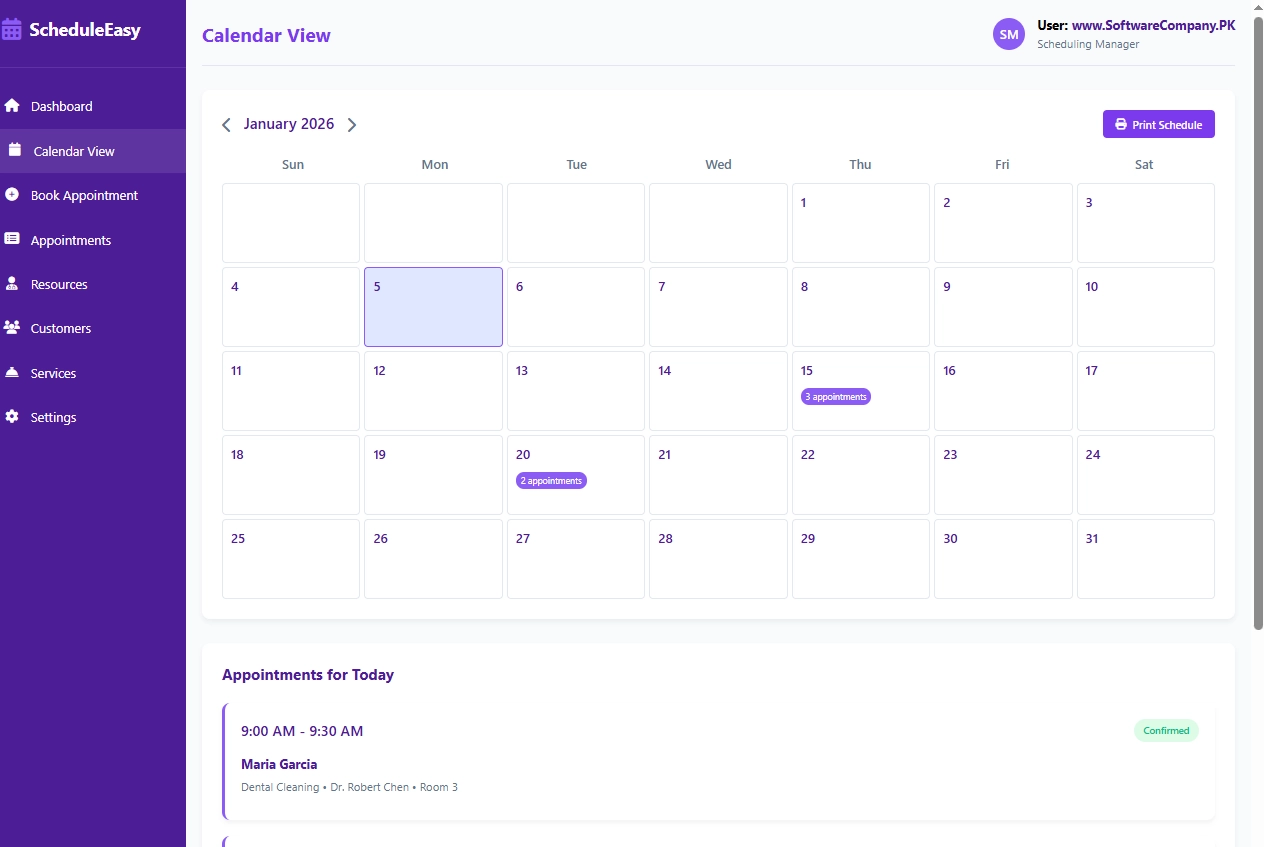This screenshot has width=1264, height=847.
Task: Click the ScheduleEasy calendar logo icon
Action: click(x=12, y=29)
